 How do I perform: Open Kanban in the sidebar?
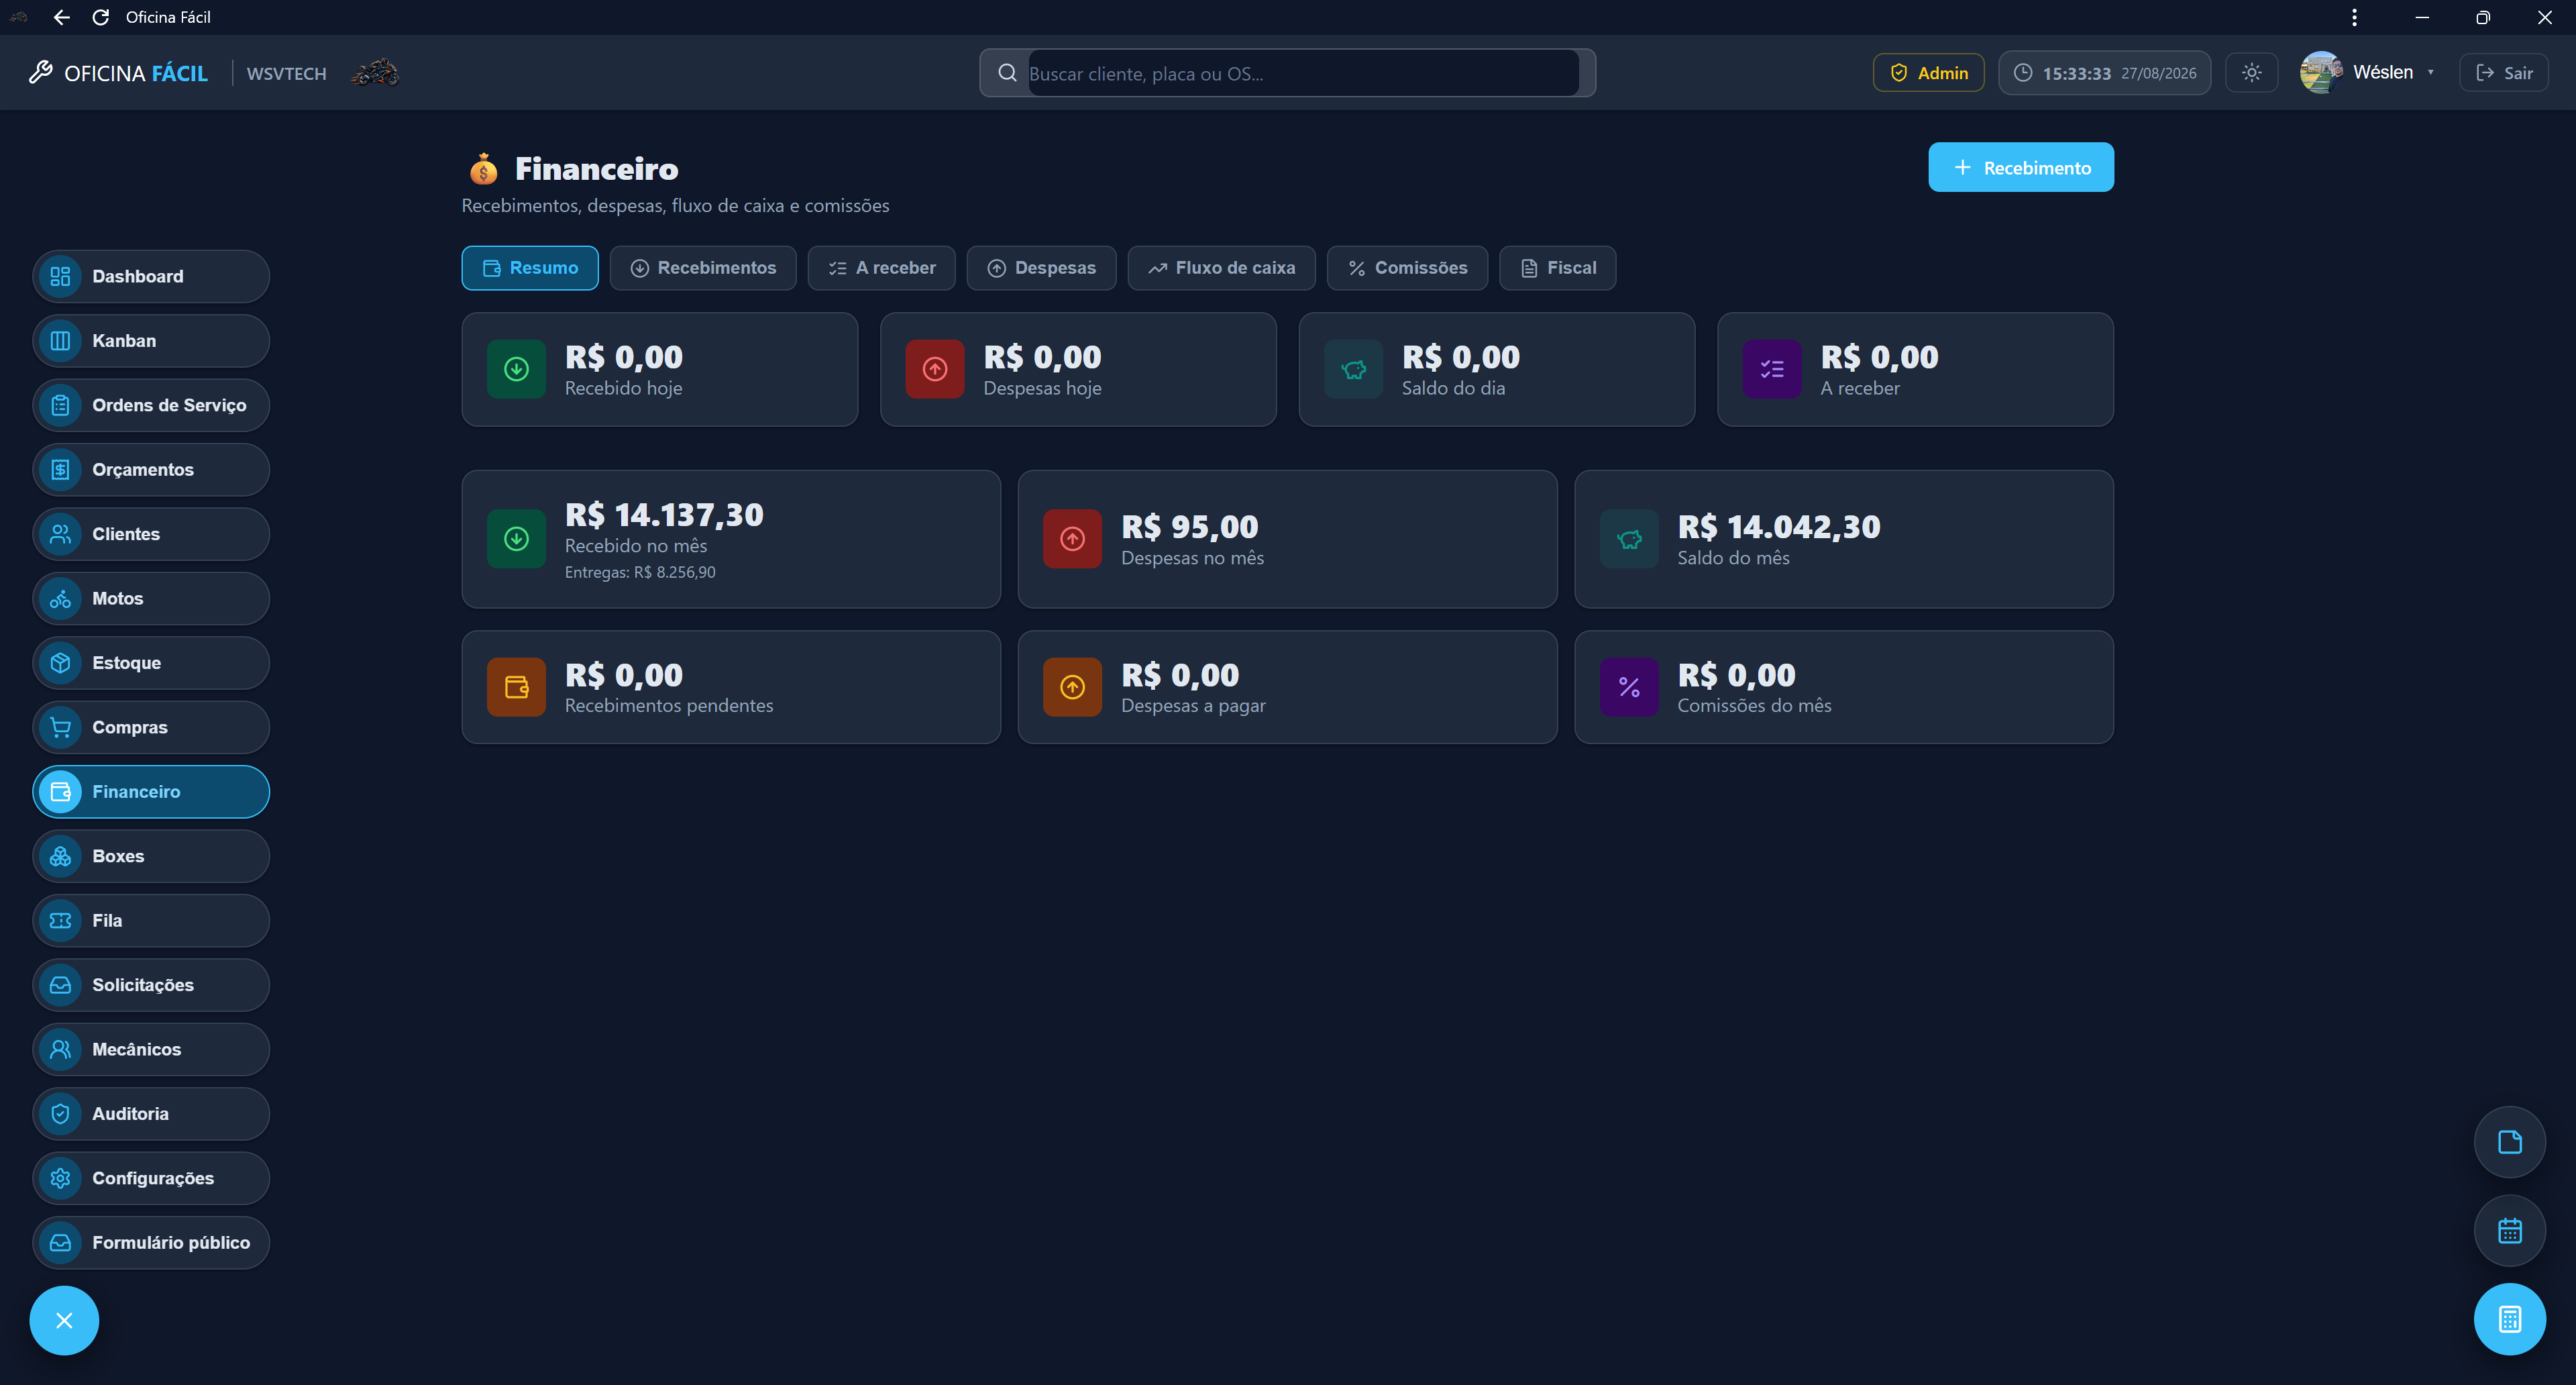[151, 341]
